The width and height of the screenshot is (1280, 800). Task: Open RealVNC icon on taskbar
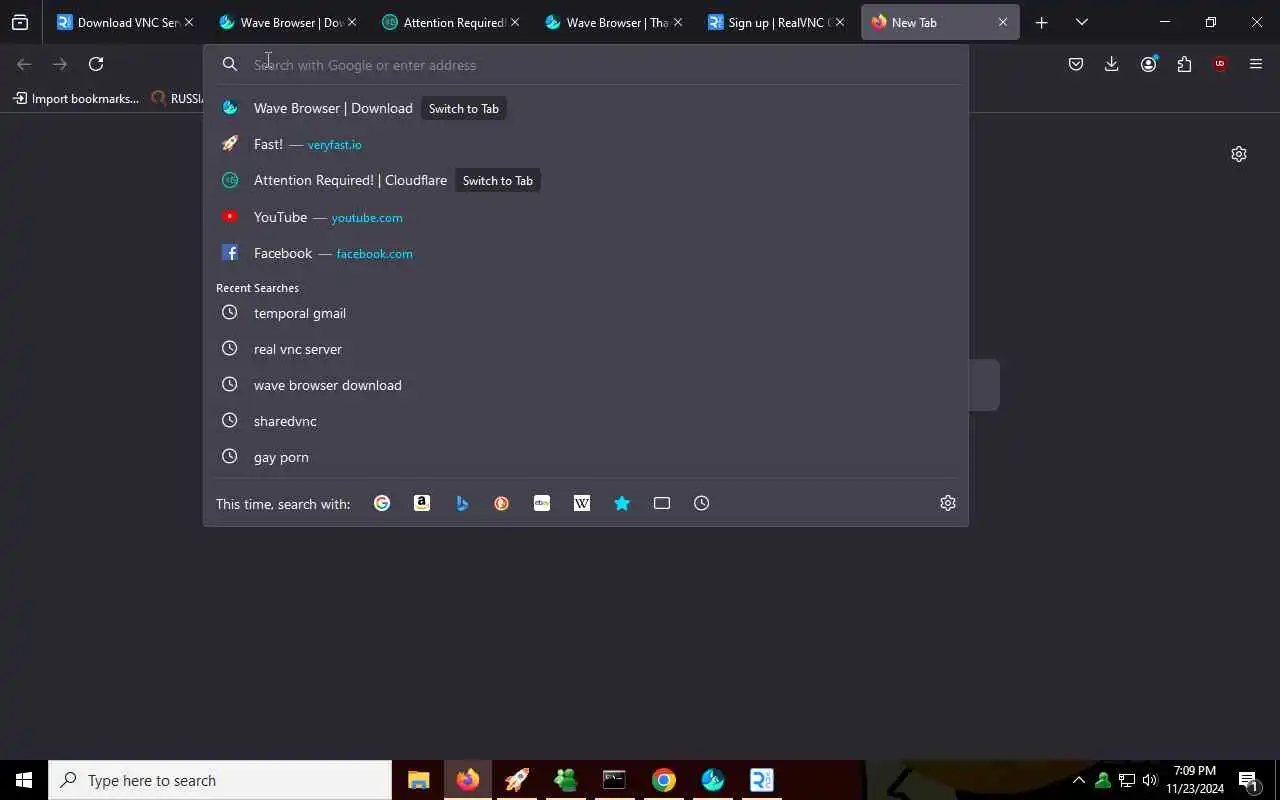tap(762, 780)
